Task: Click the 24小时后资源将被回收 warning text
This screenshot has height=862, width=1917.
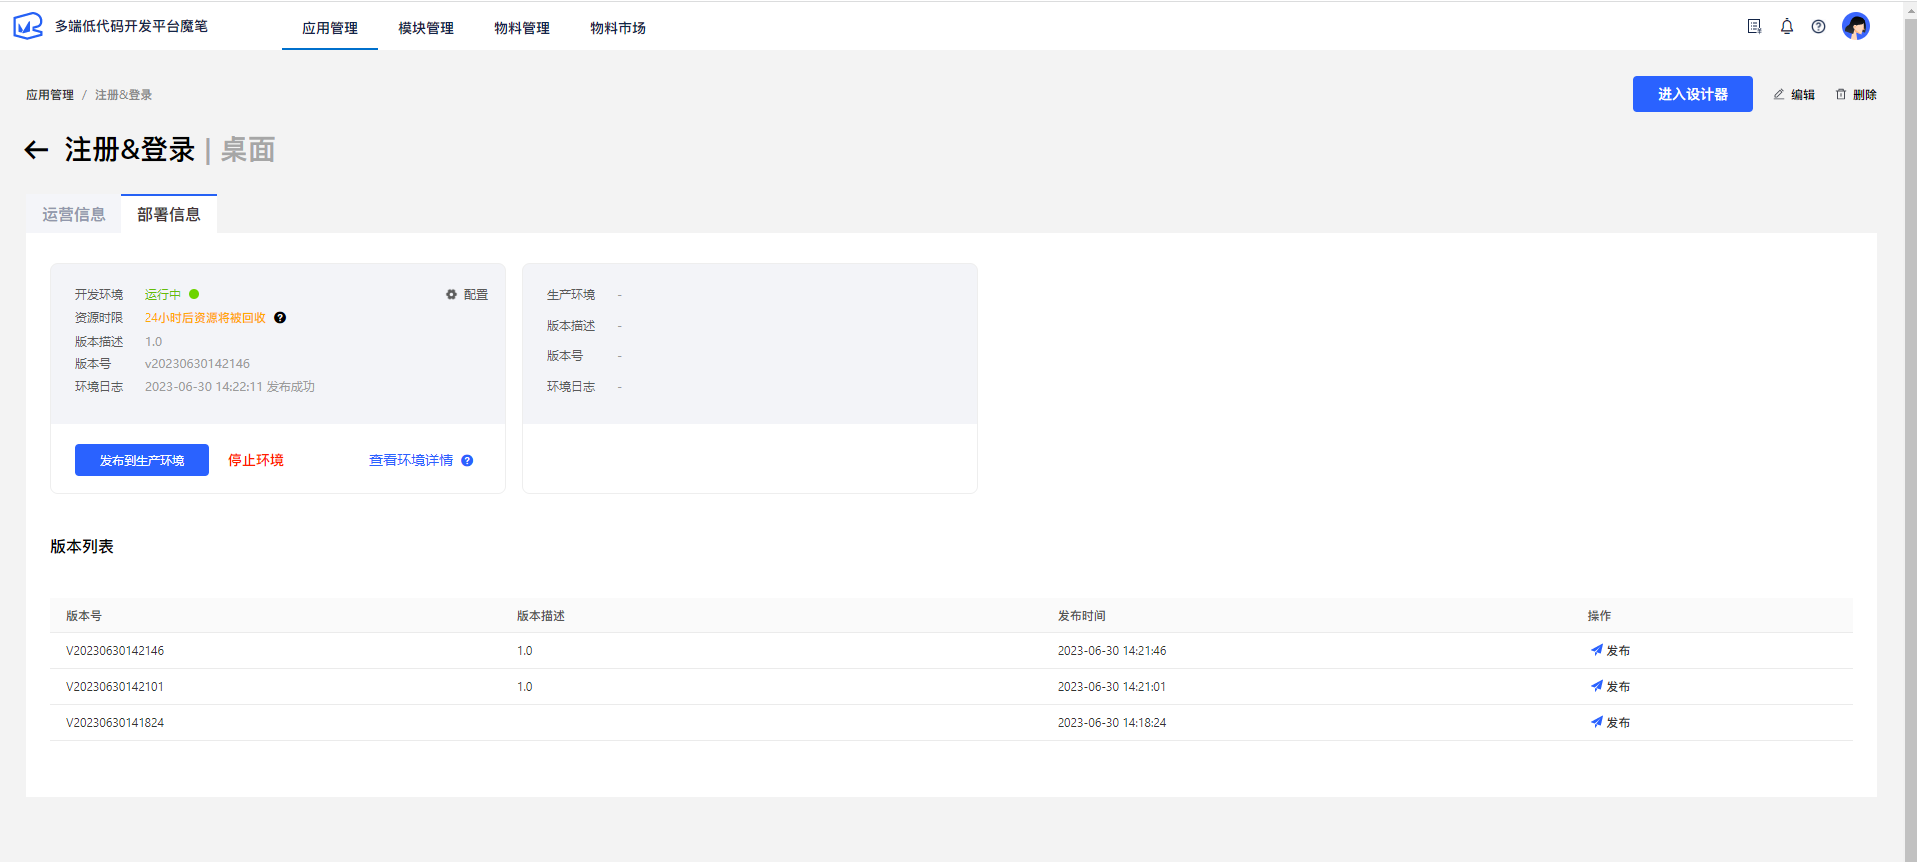Action: (x=205, y=318)
